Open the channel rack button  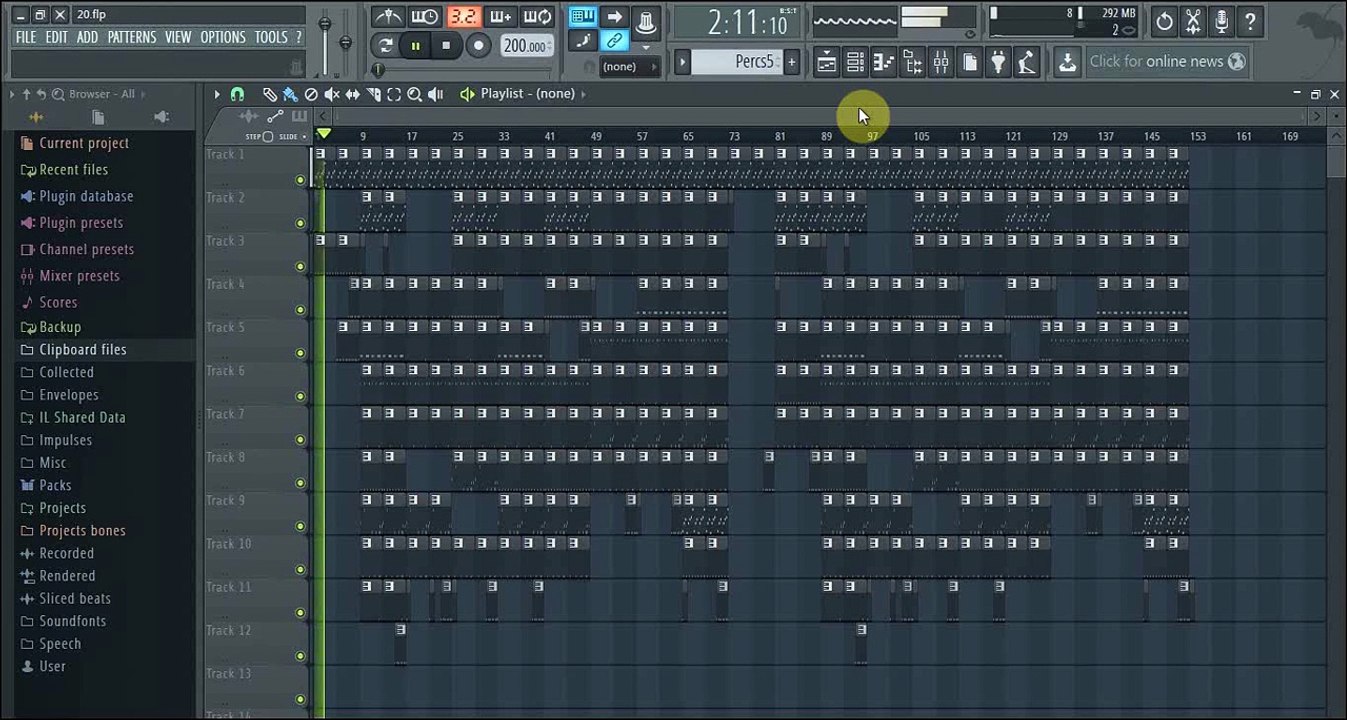tap(855, 62)
